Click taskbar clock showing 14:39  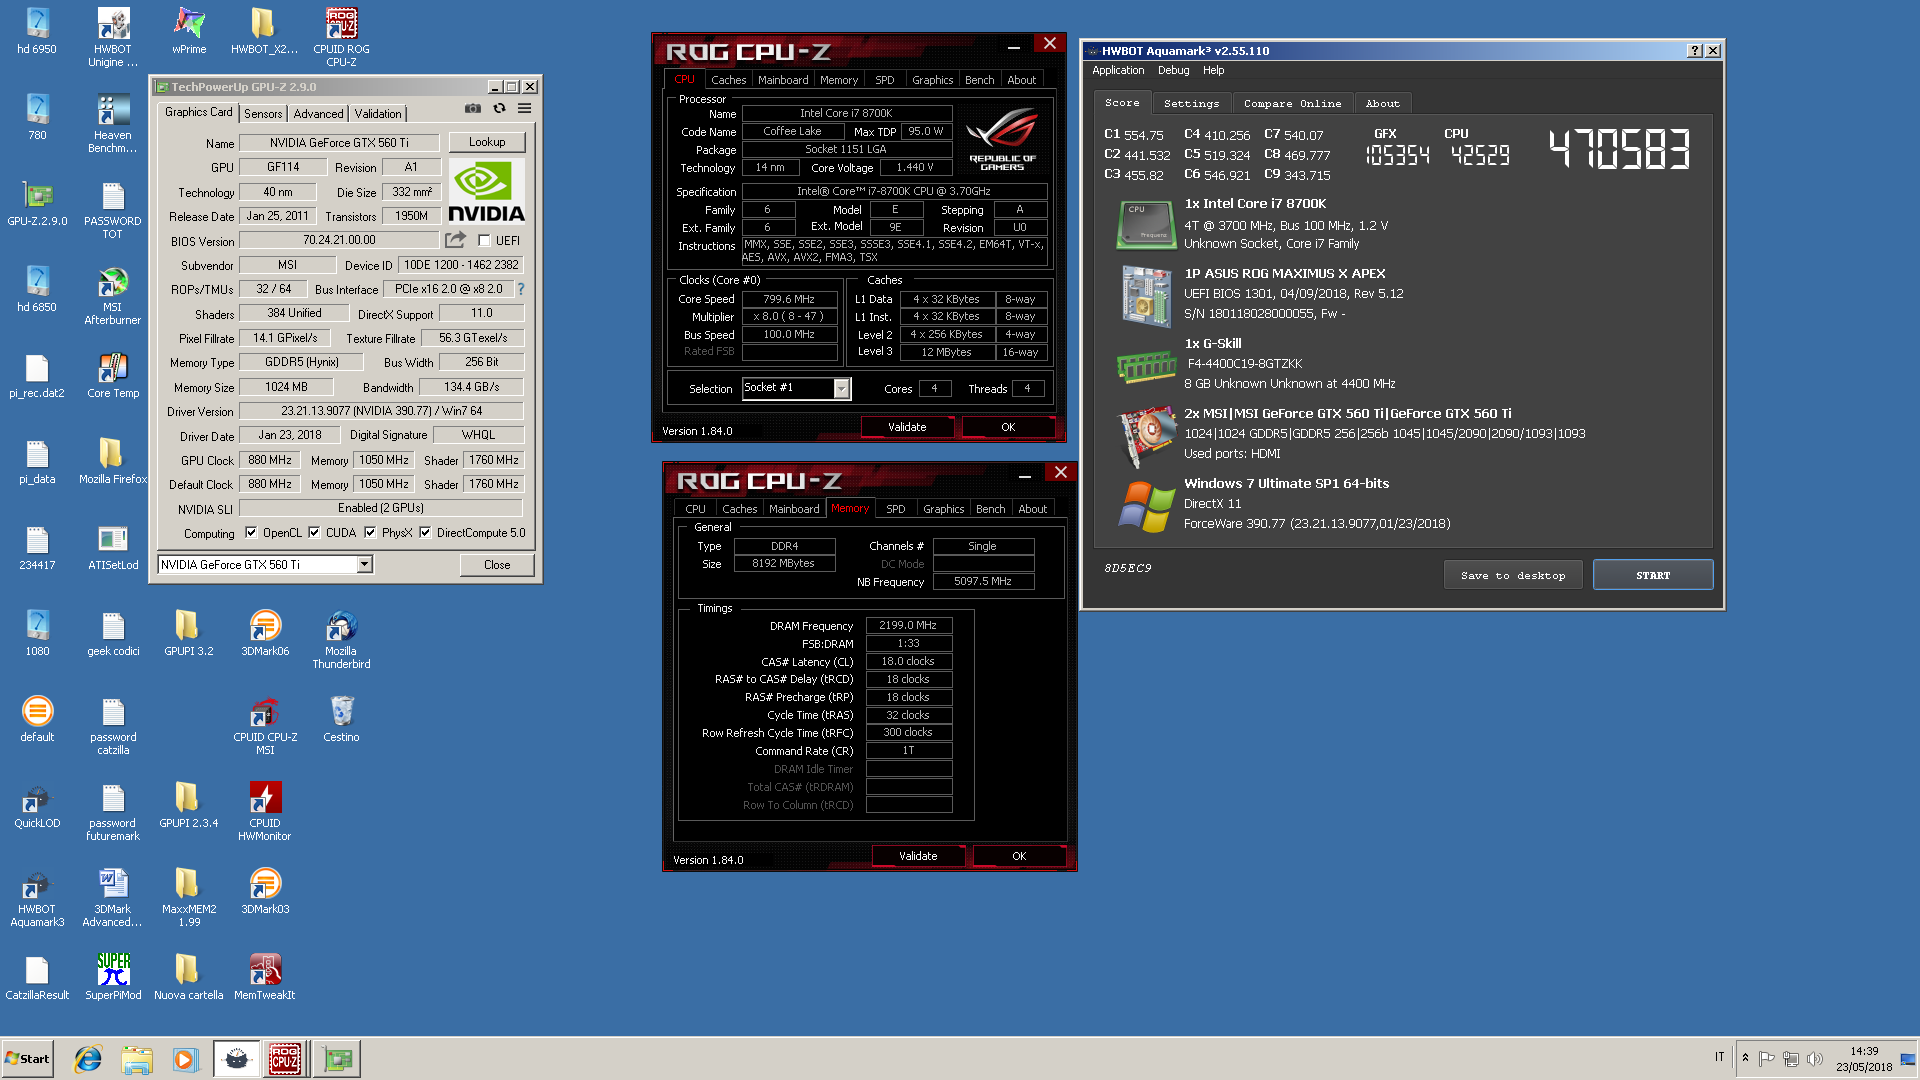tap(1864, 1059)
